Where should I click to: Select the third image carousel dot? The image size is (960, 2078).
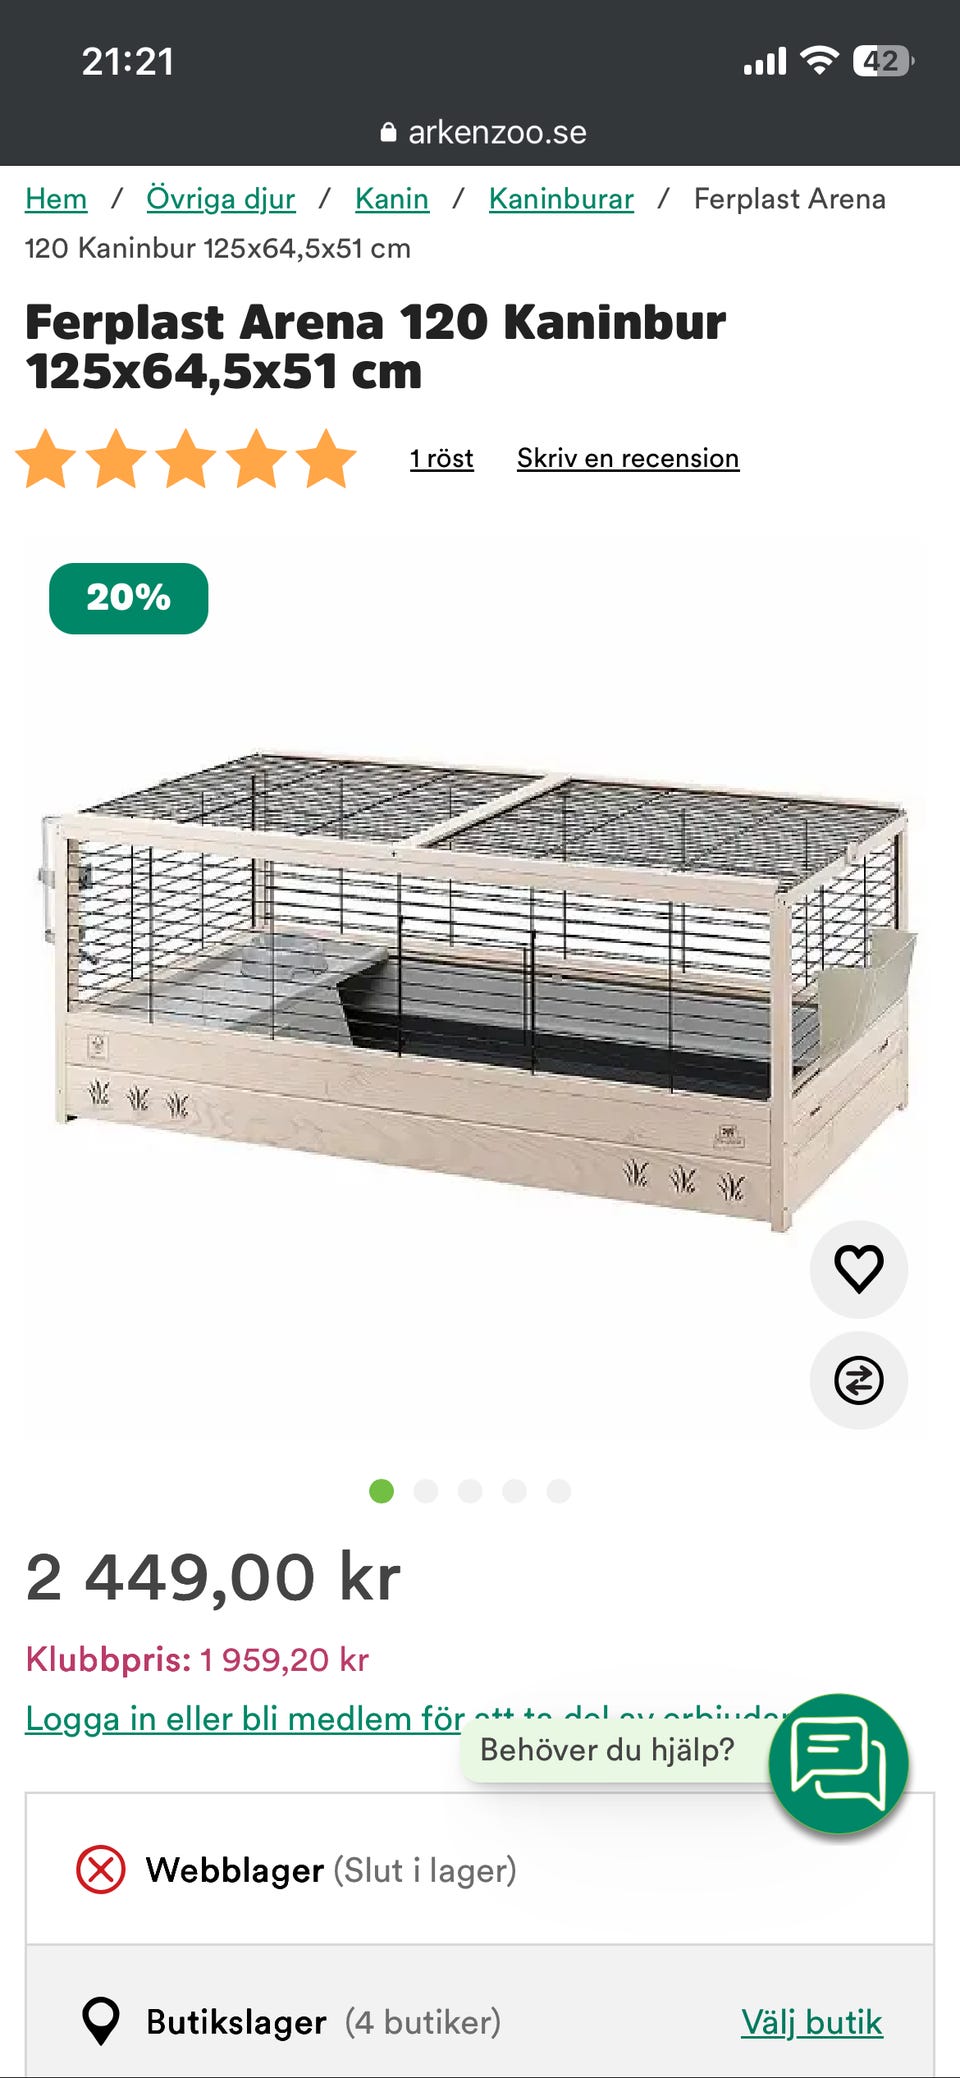470,1491
